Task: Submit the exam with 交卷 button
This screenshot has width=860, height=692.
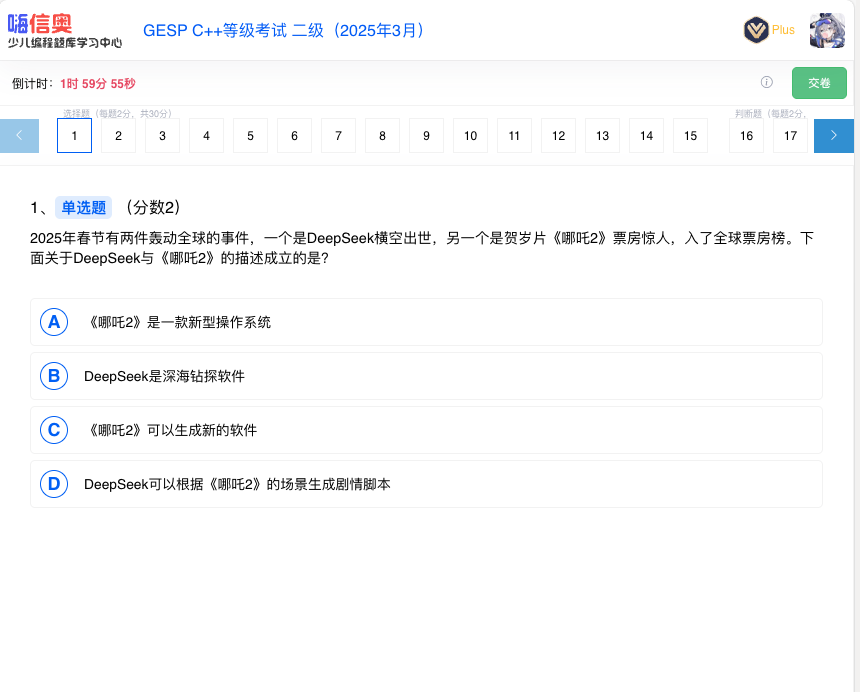Action: [819, 83]
